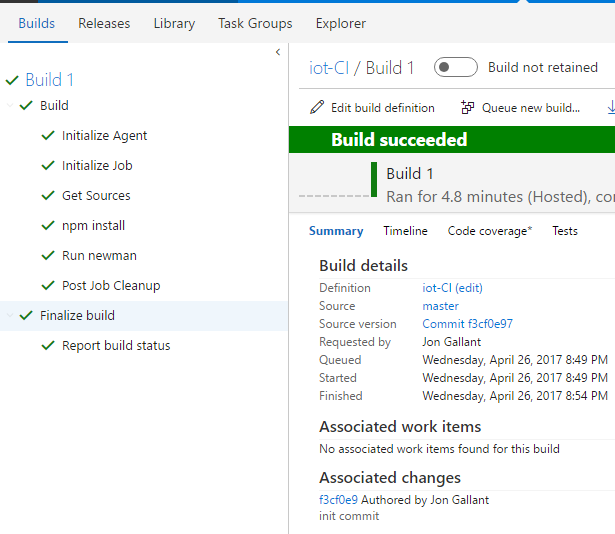Open the Timeline tab
Screen dimensions: 615x534
click(405, 231)
